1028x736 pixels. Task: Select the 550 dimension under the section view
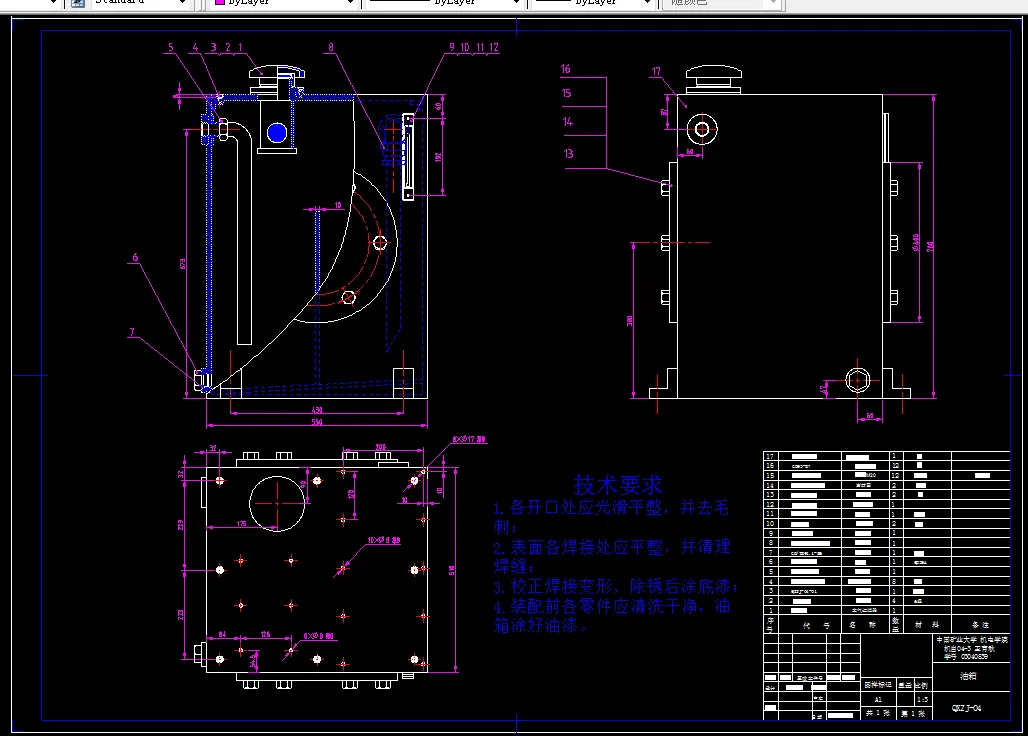coord(317,421)
